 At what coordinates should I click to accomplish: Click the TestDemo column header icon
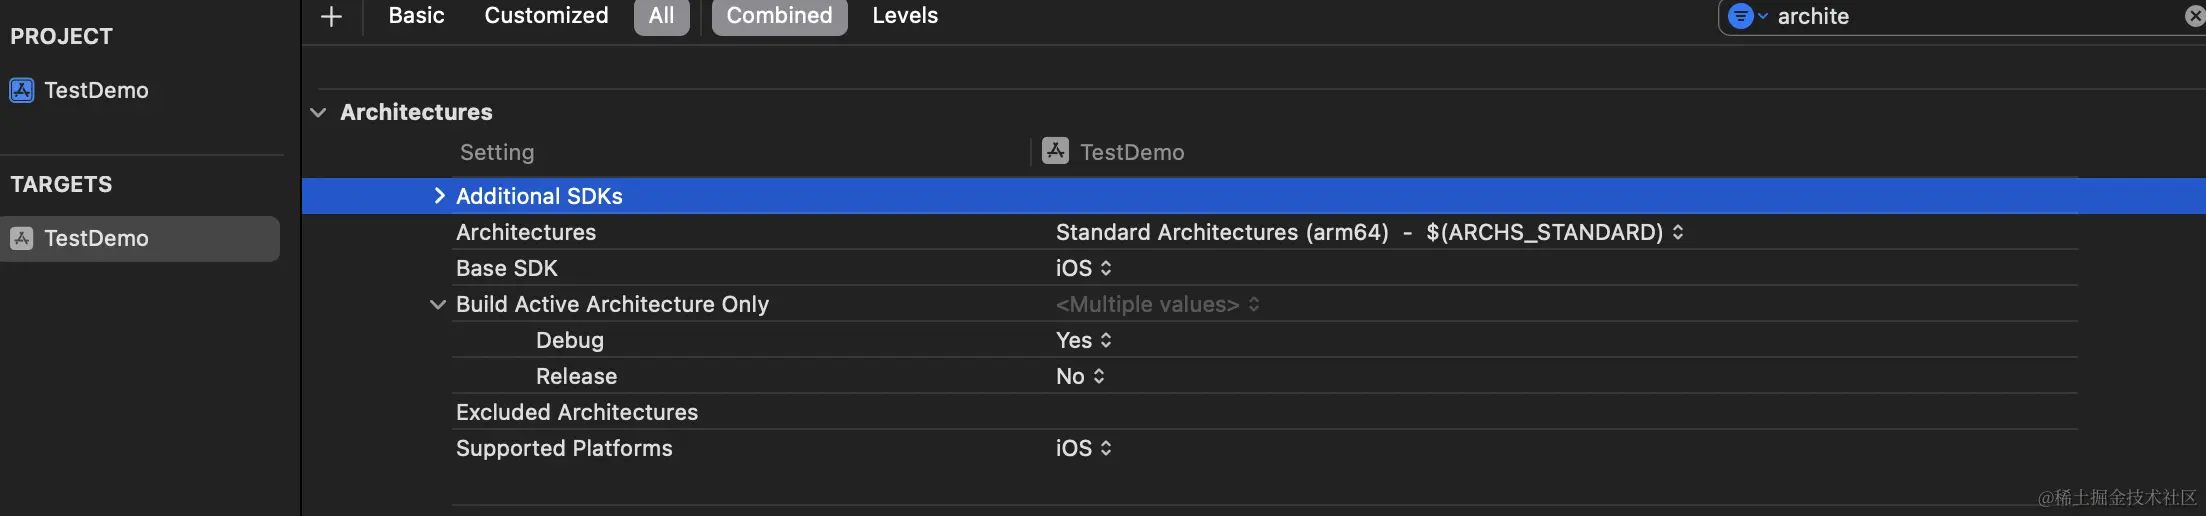pos(1055,151)
